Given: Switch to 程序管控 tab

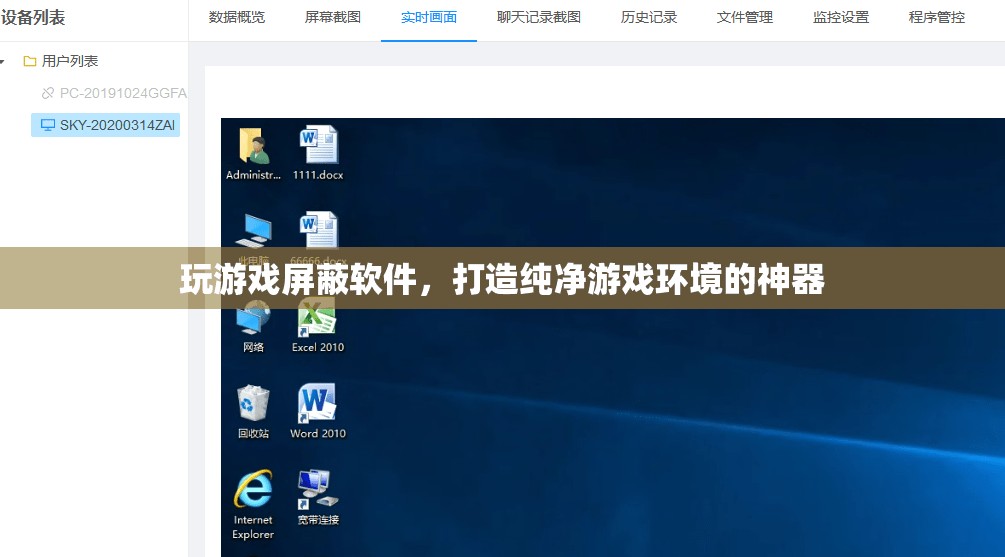Looking at the screenshot, I should (x=936, y=17).
